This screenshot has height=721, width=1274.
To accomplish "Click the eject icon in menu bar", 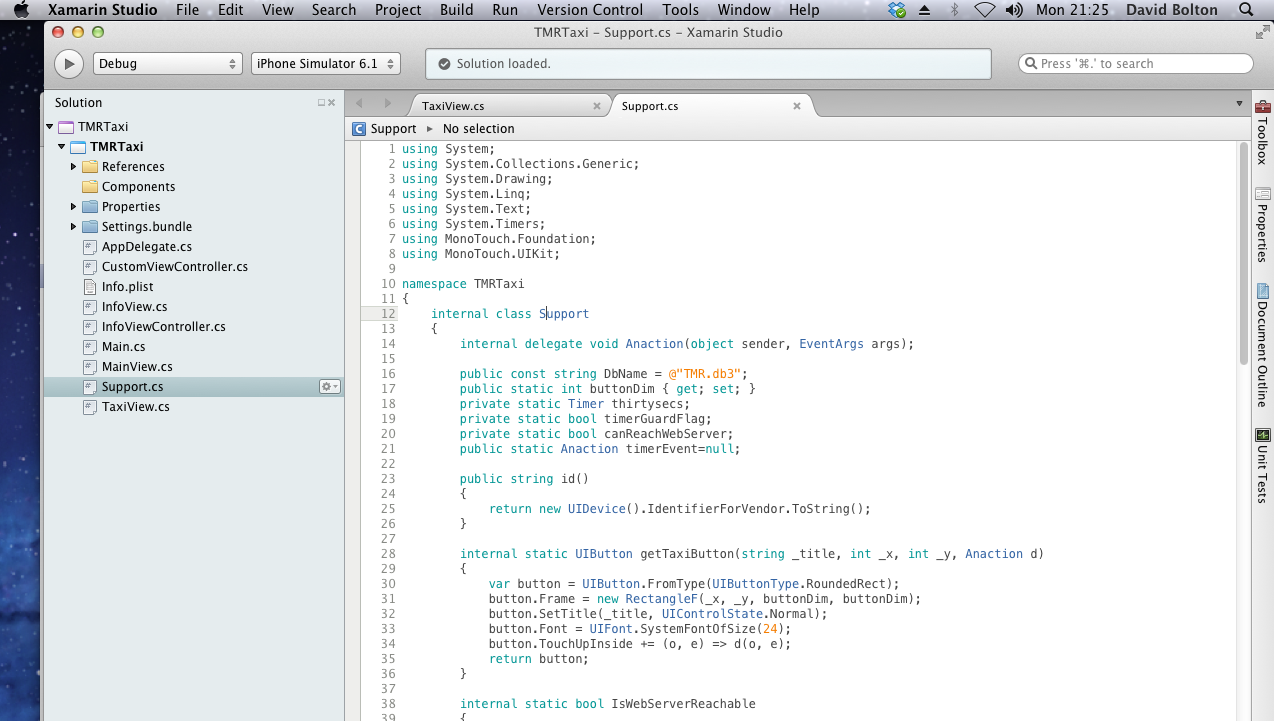I will 925,10.
